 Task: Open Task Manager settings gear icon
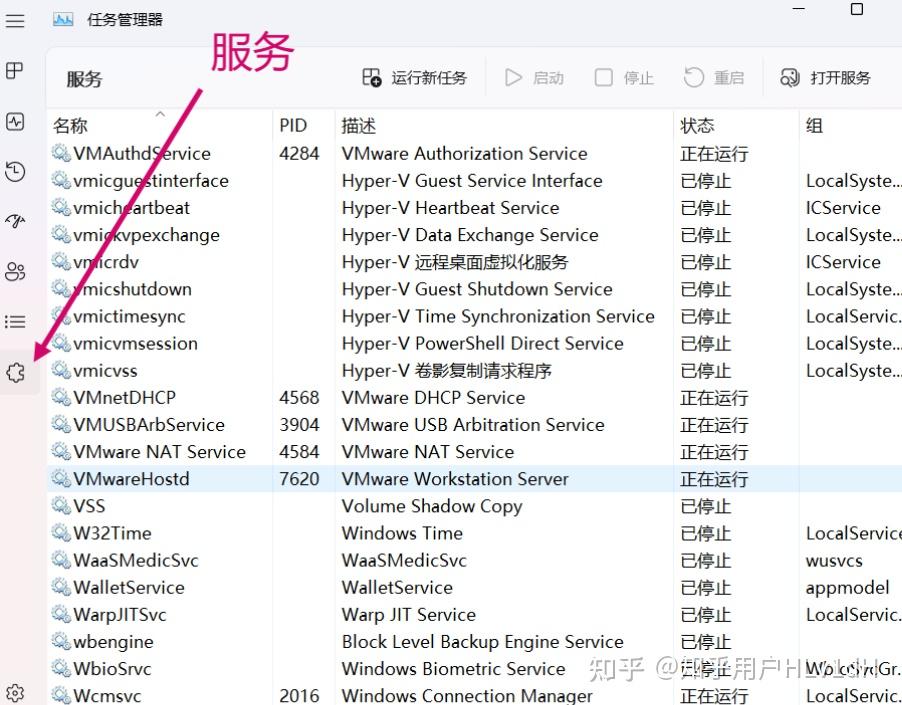click(x=15, y=693)
